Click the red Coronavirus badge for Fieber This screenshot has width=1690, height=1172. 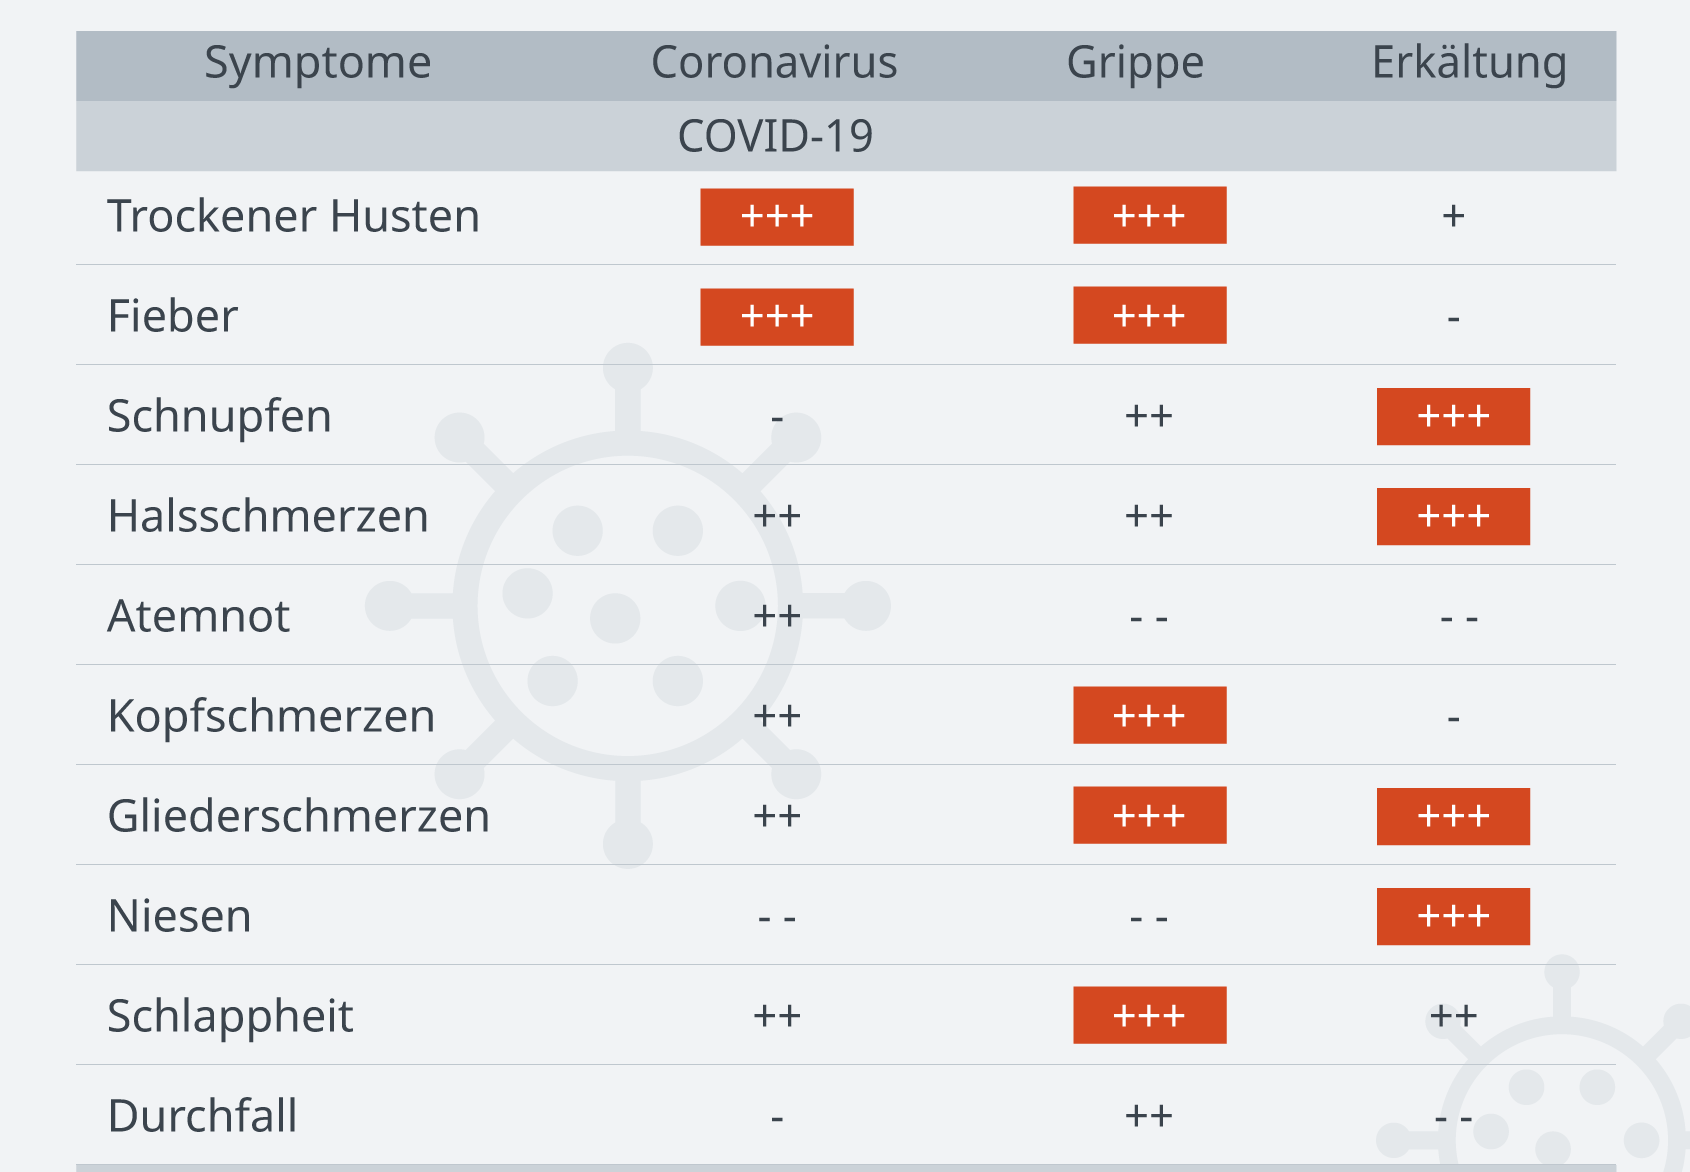777,317
